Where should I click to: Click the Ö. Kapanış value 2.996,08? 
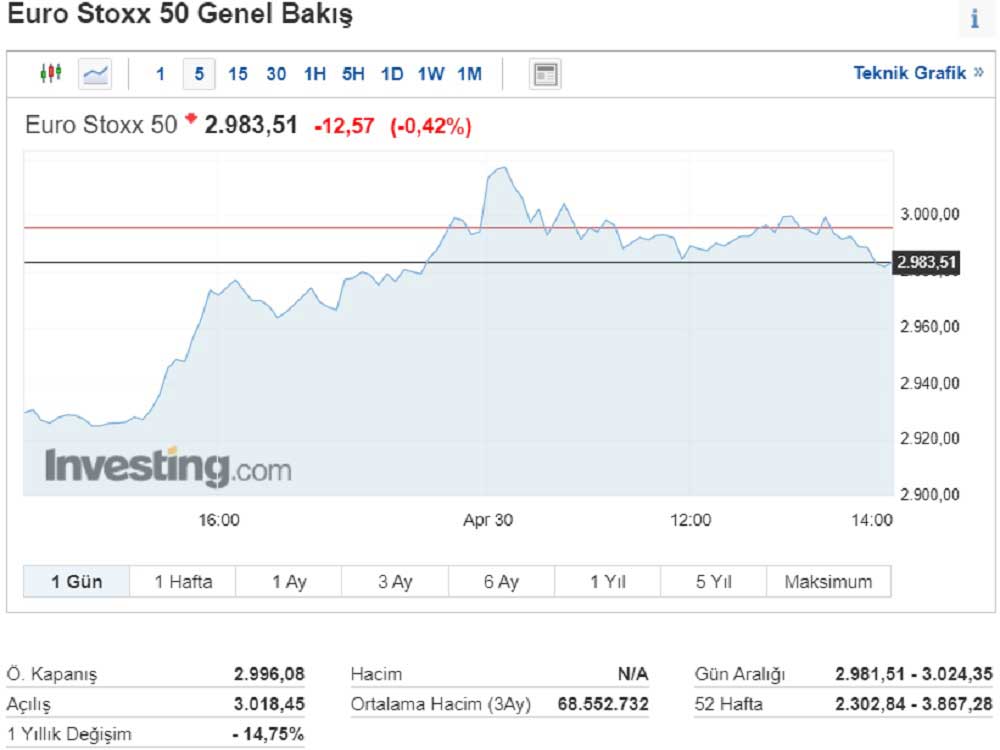point(269,673)
